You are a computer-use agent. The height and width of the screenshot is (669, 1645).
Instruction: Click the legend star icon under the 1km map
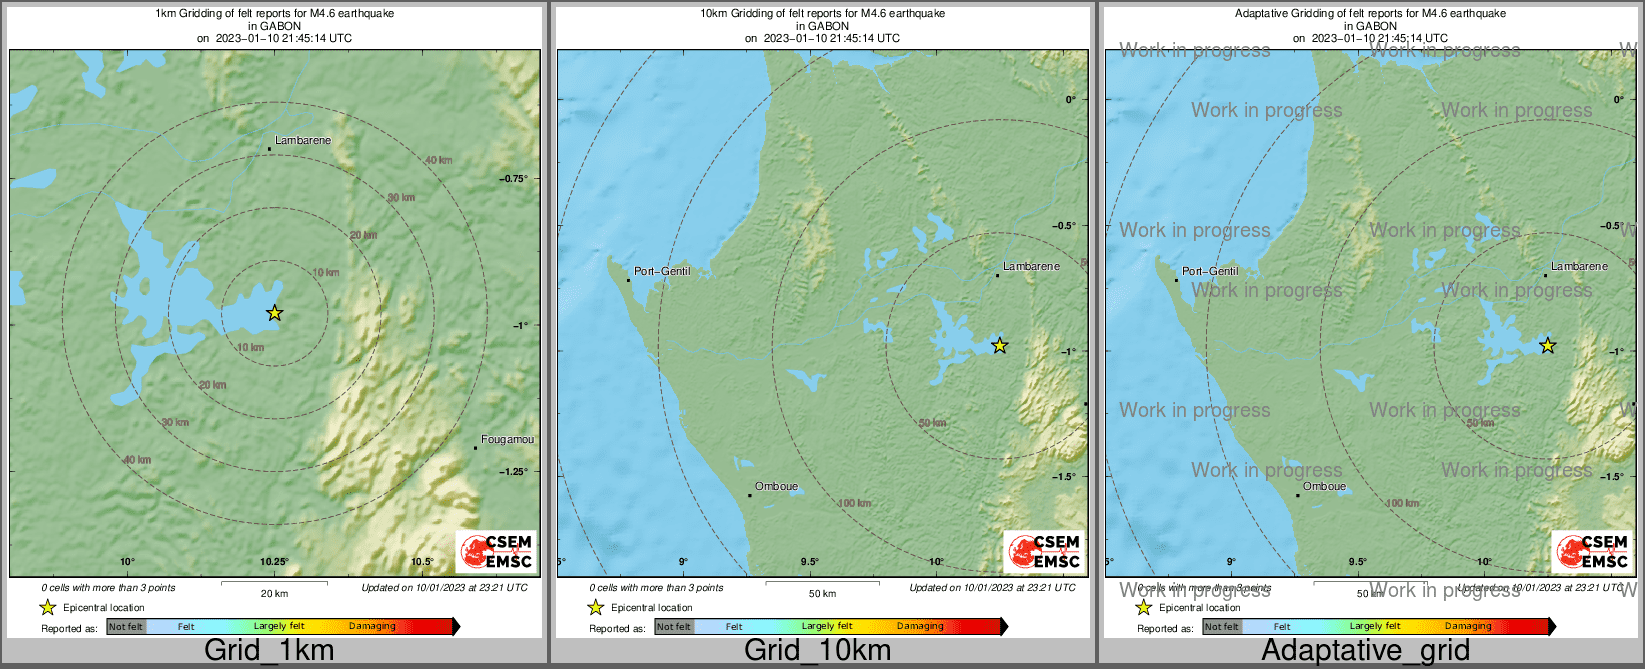(47, 607)
